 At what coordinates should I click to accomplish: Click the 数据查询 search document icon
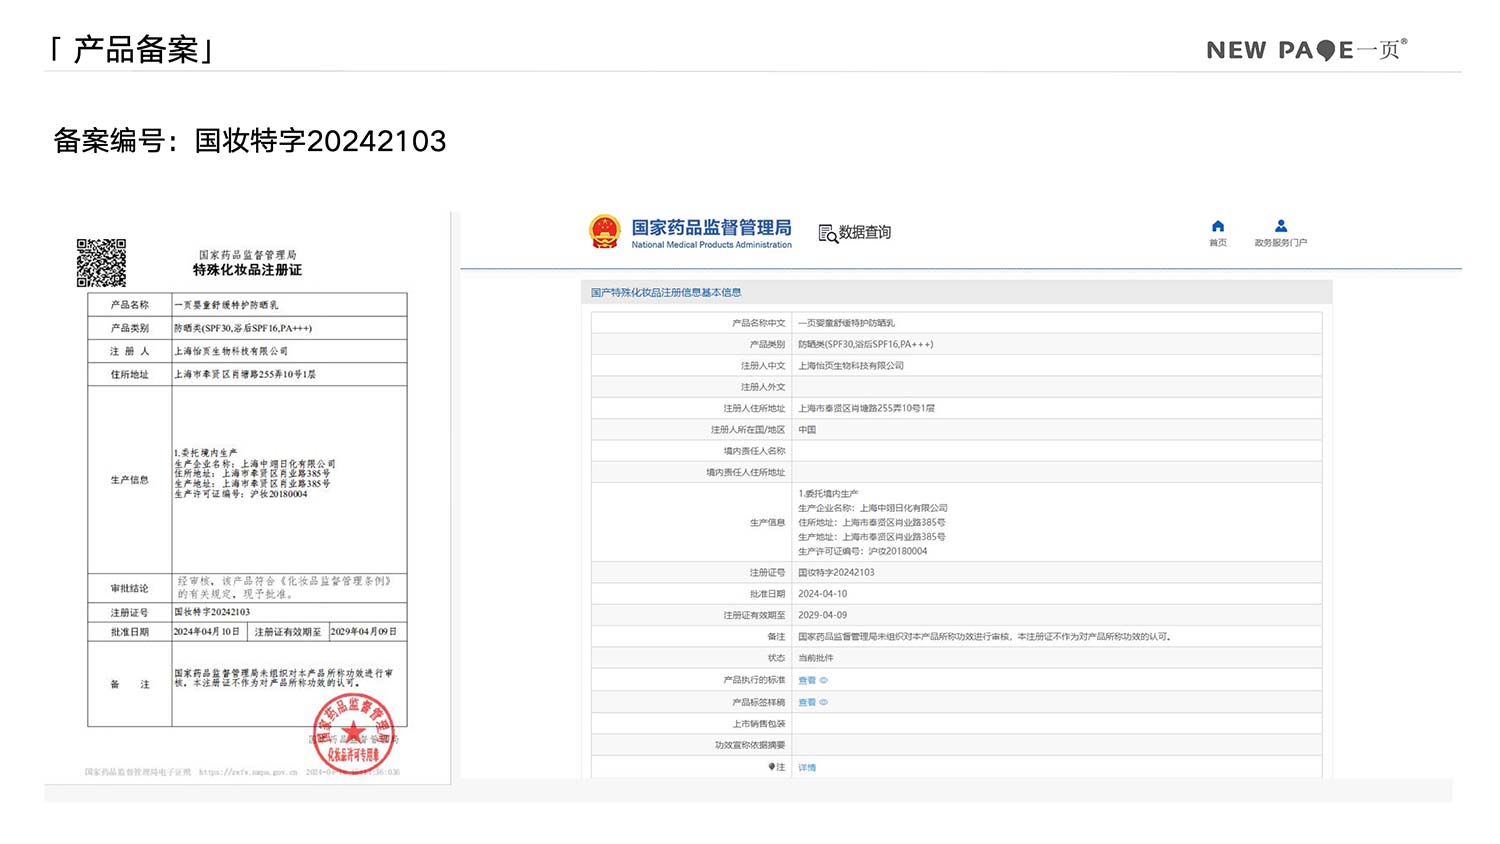(827, 234)
